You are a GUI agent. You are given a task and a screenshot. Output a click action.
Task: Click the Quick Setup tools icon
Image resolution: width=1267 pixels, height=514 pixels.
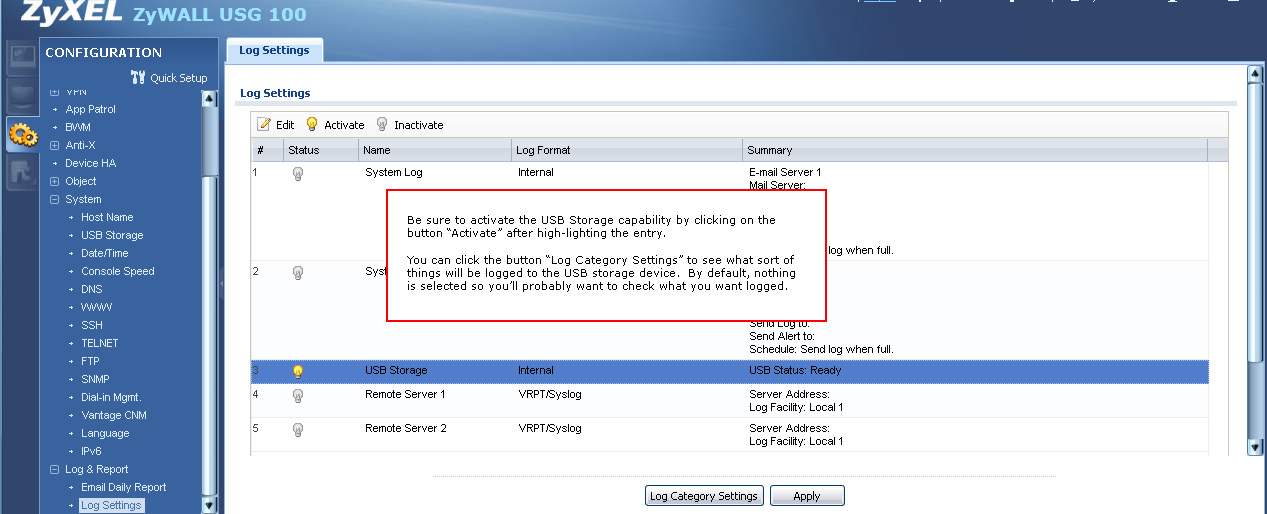pyautogui.click(x=138, y=78)
